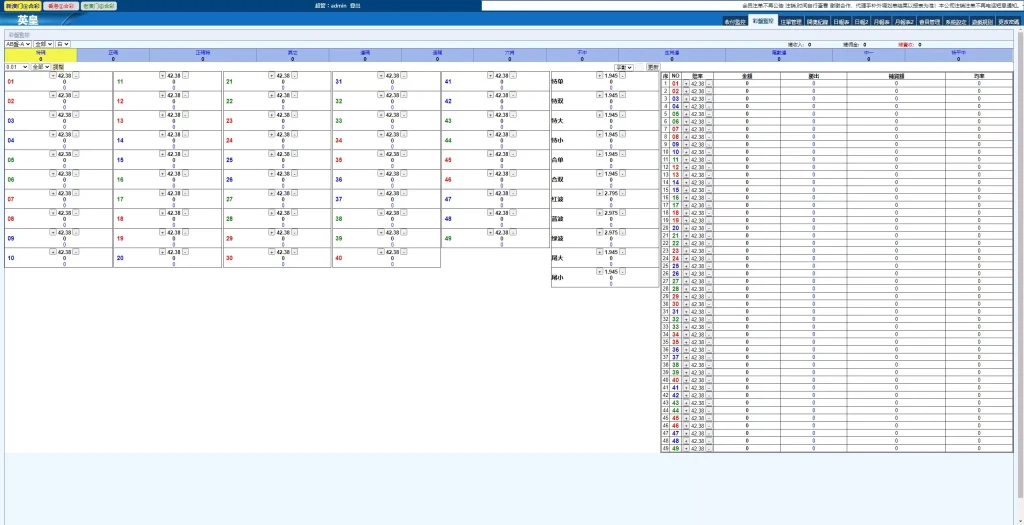The height and width of the screenshot is (525, 1024).
Task: Decrease odds for number 21 in grid
Action: coord(295,76)
